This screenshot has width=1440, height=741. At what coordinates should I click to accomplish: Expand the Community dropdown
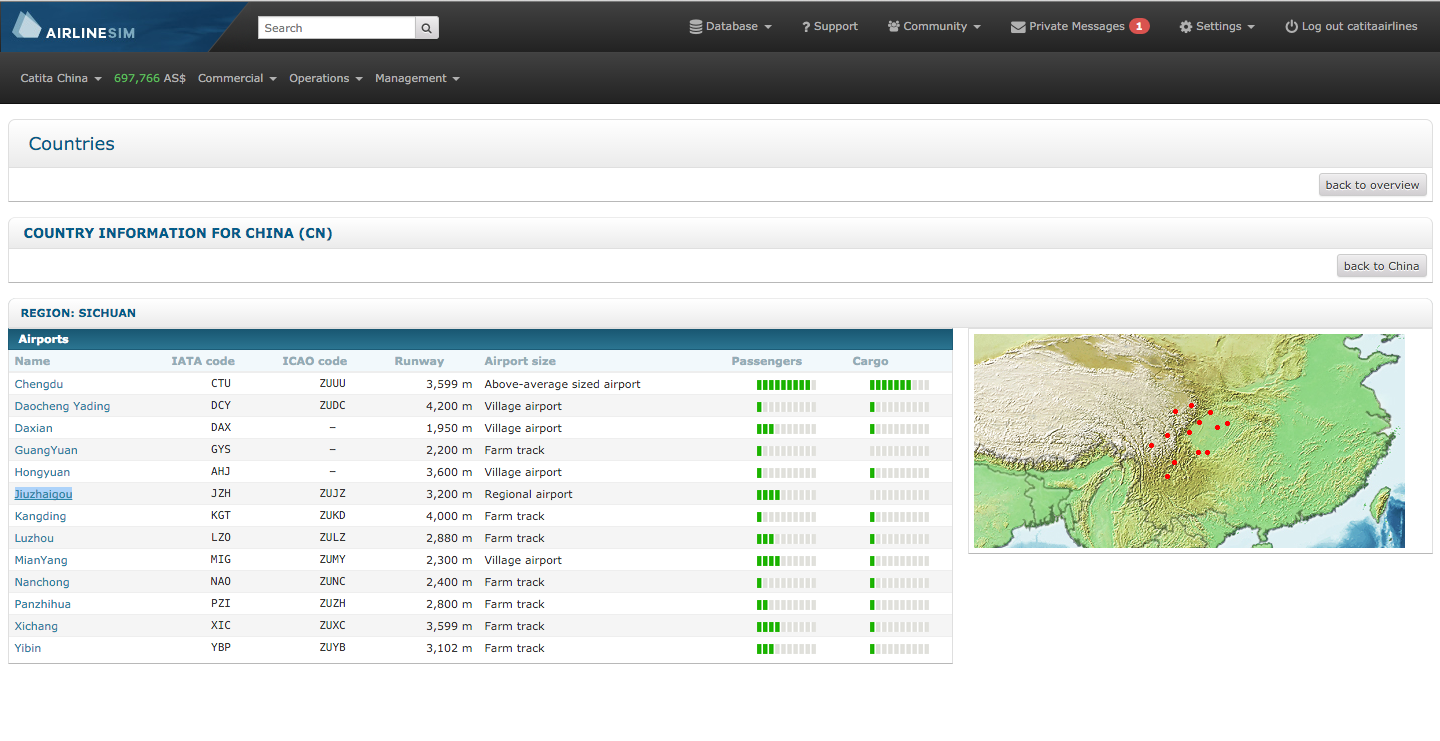[934, 27]
